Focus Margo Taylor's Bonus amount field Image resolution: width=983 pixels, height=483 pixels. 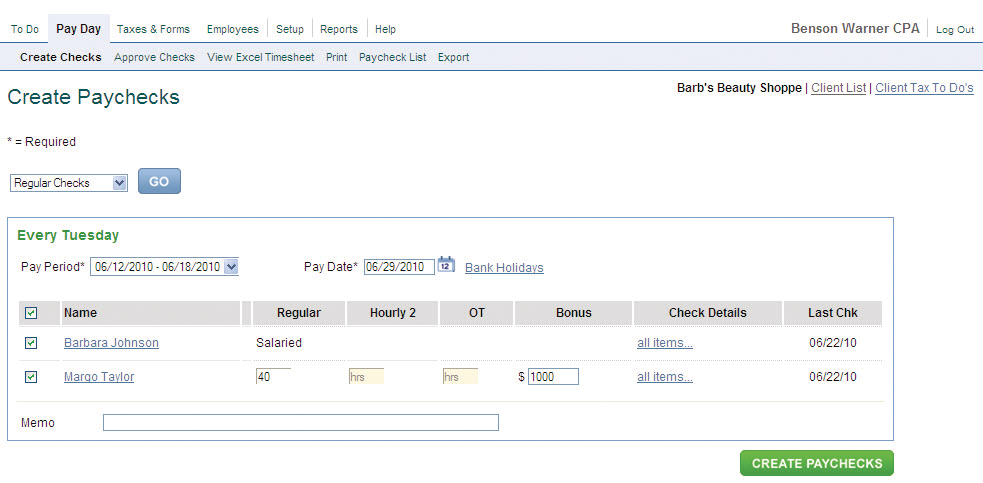tap(553, 377)
